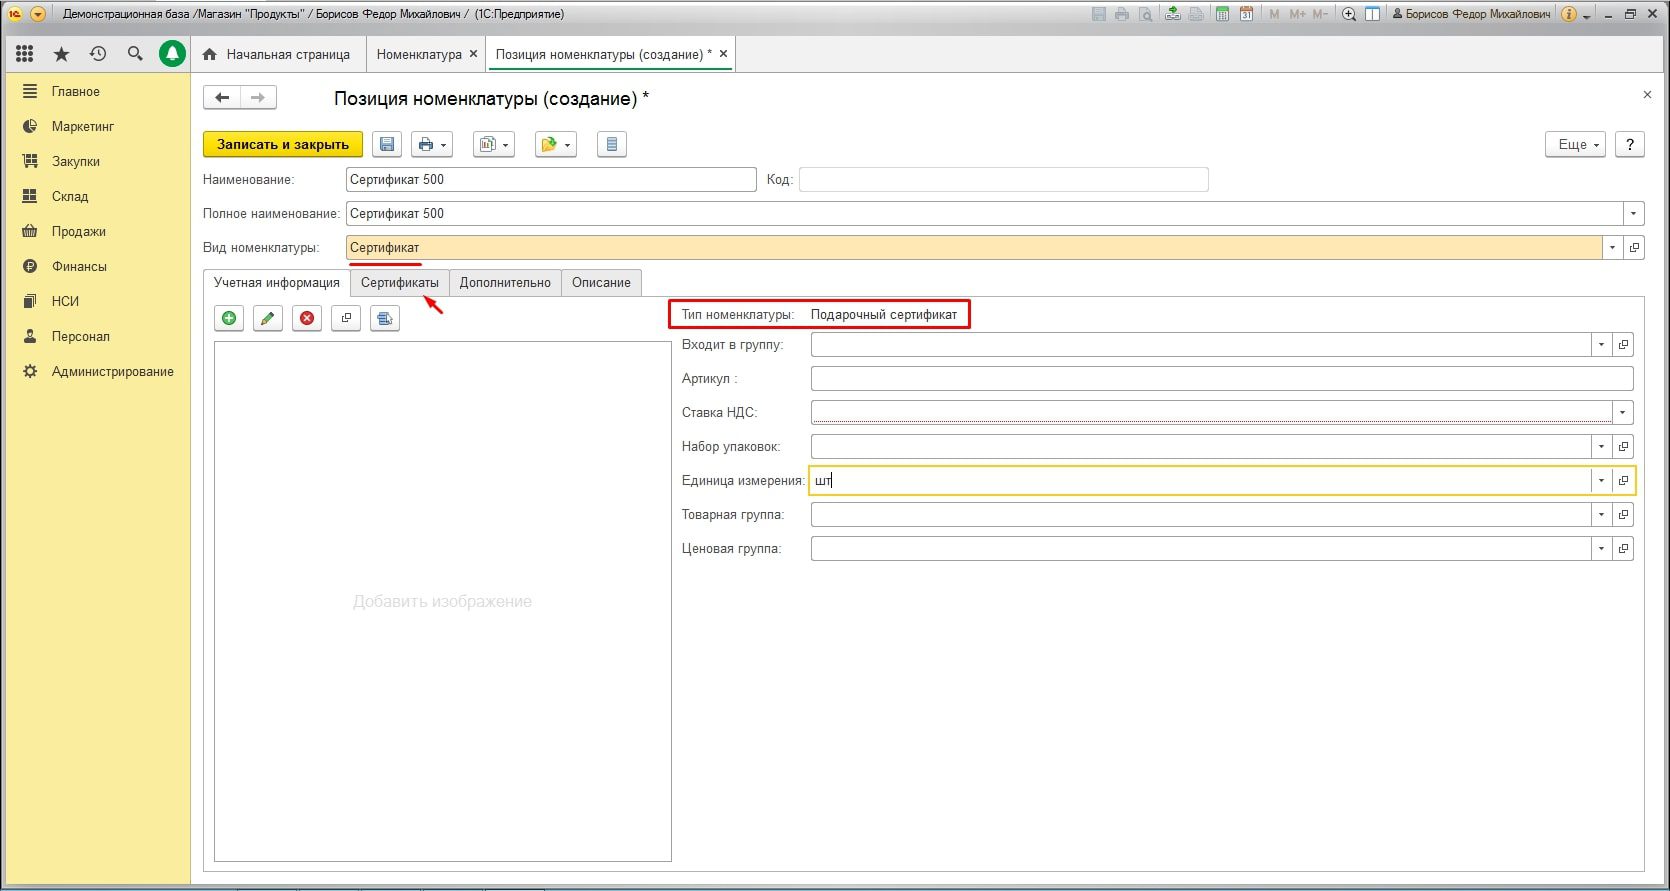Open the notifications bell icon

(x=173, y=54)
